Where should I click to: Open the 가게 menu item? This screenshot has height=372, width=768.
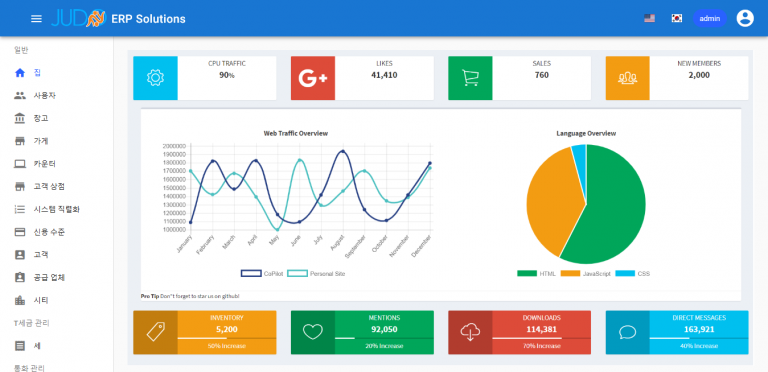(x=56, y=141)
